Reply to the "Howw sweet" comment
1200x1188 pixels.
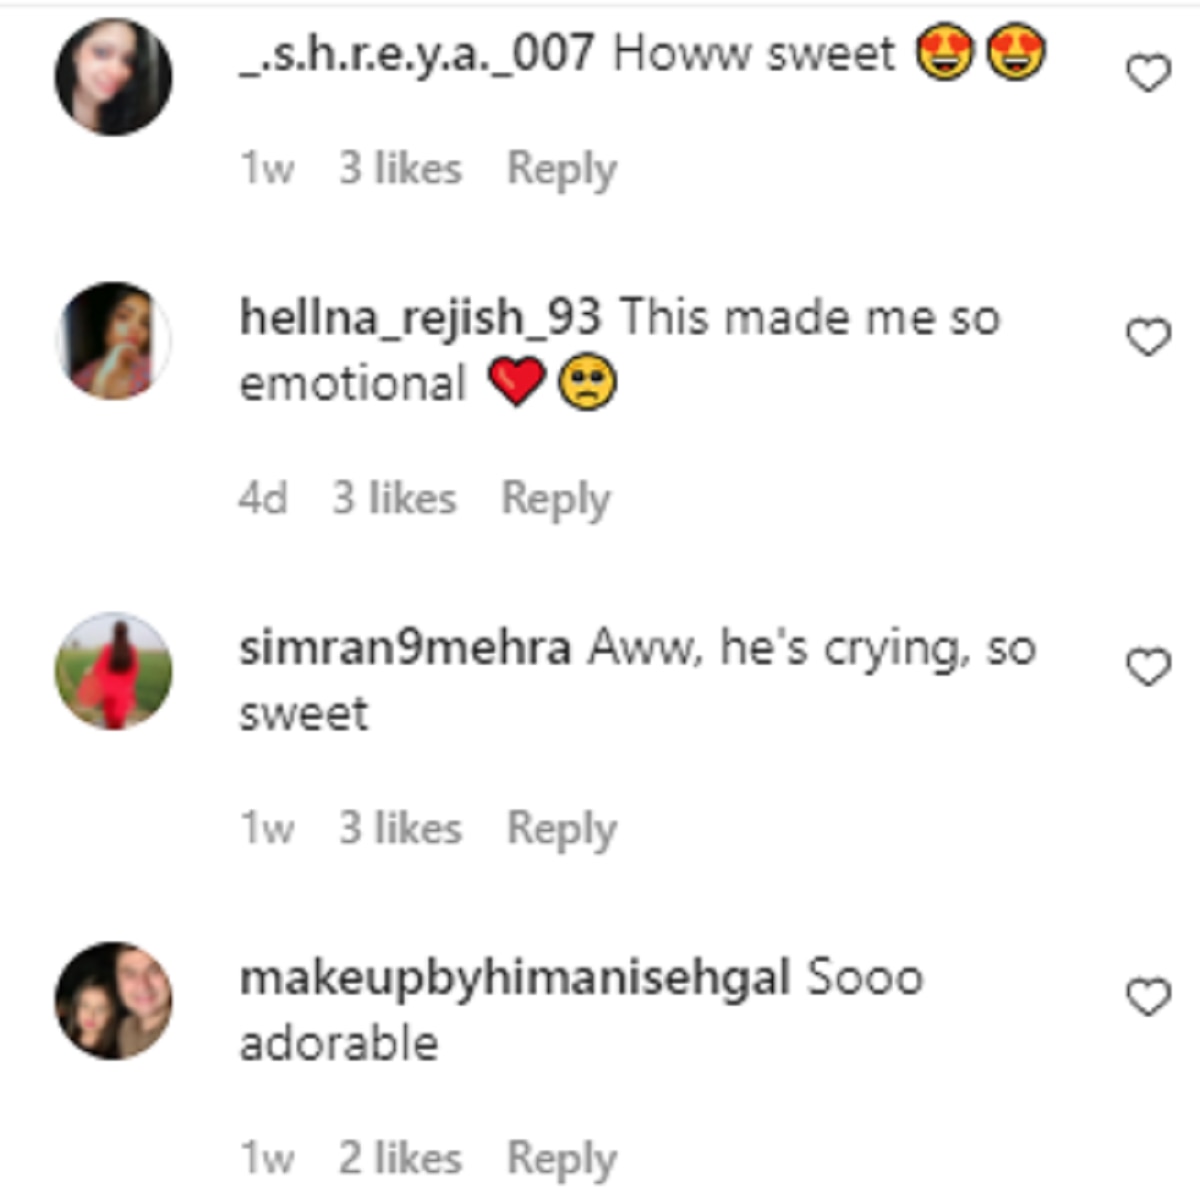click(561, 169)
